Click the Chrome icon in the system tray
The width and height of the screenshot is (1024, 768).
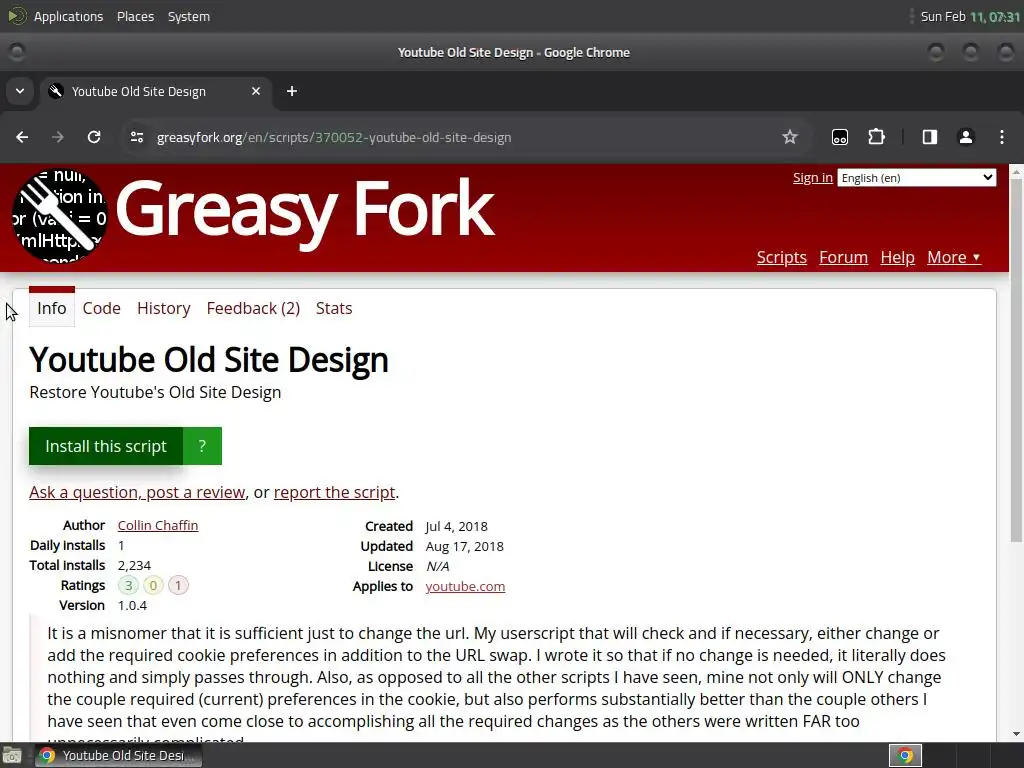(905, 756)
